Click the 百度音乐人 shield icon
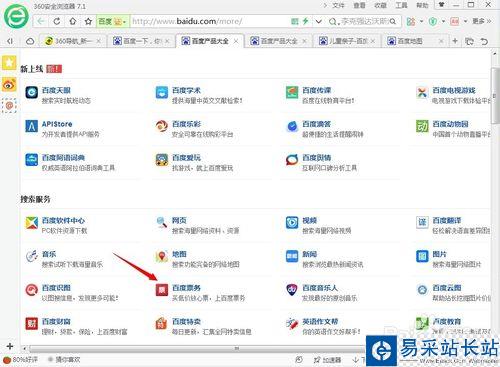Image resolution: width=500 pixels, height=367 pixels. 292,290
